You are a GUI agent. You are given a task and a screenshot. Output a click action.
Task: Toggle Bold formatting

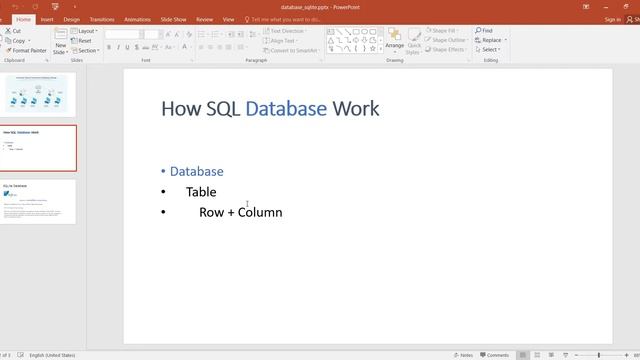tap(109, 47)
